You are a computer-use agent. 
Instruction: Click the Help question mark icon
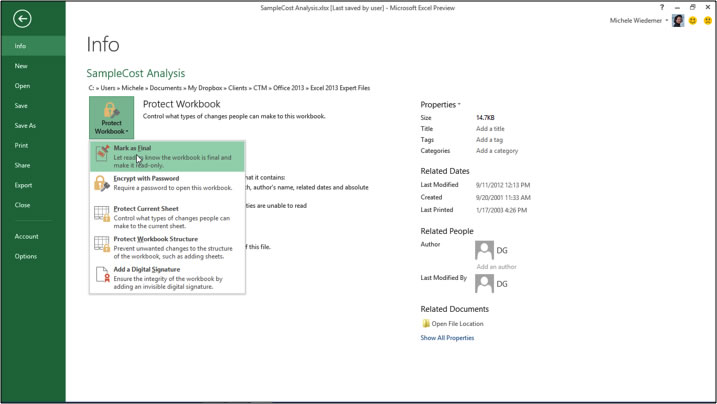661,7
